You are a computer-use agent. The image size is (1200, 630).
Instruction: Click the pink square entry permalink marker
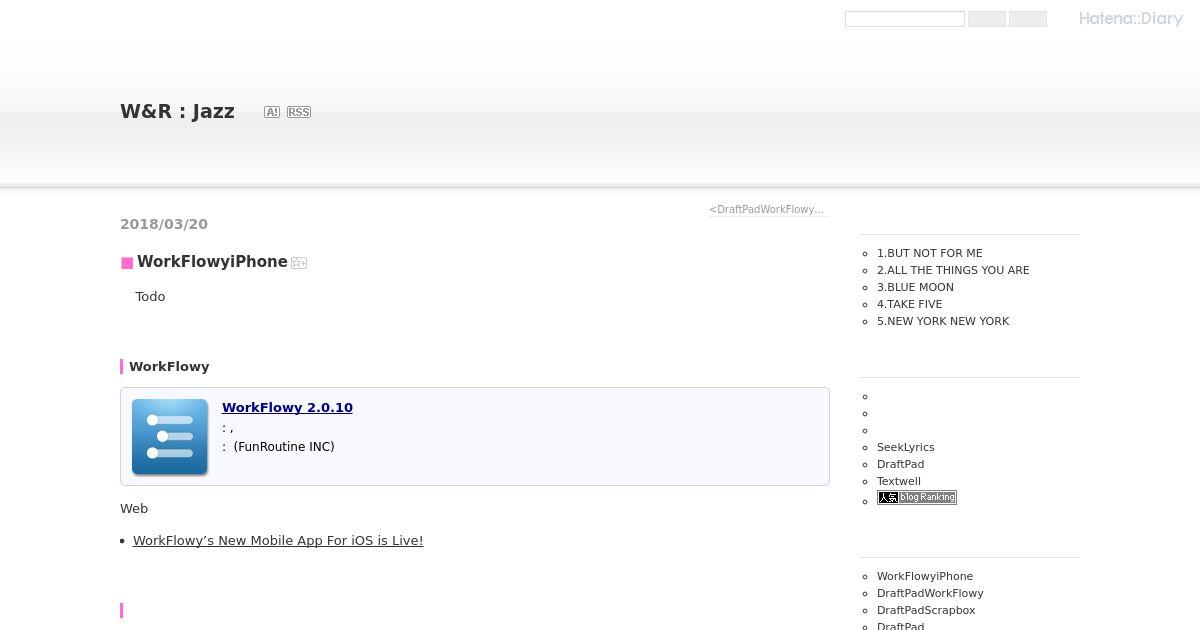click(x=127, y=263)
